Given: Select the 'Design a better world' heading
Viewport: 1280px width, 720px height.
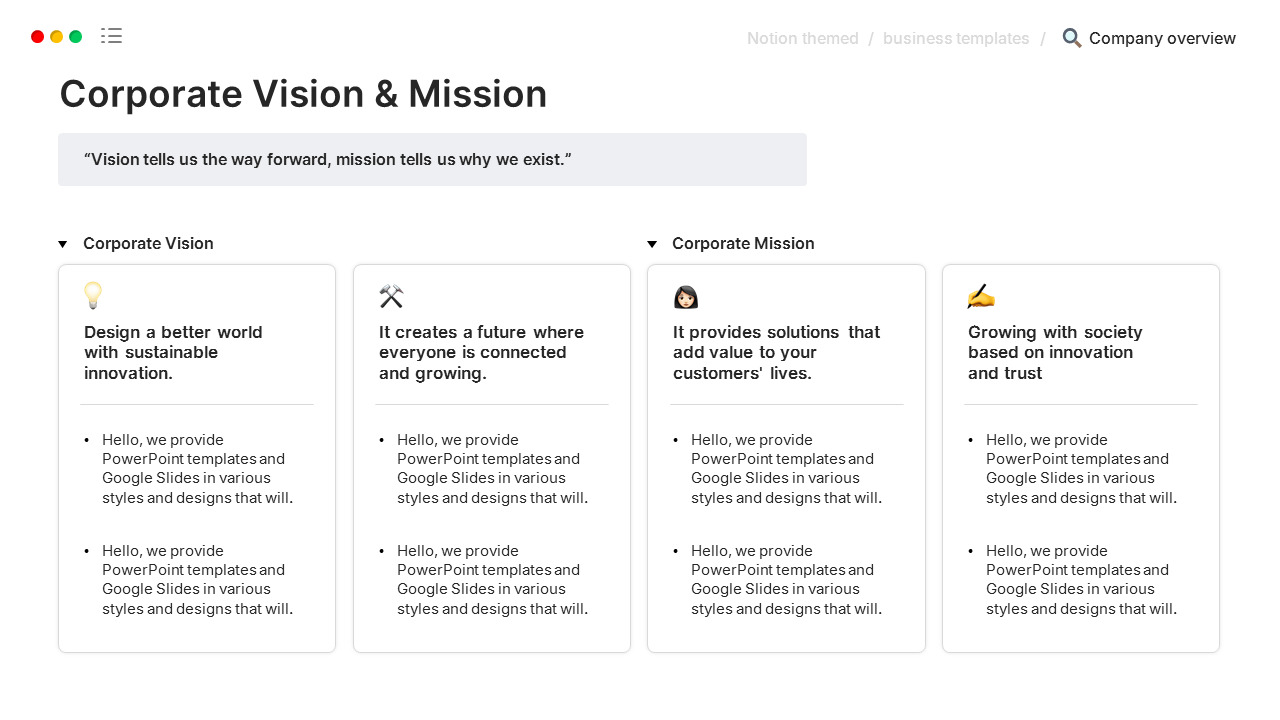Looking at the screenshot, I should click(173, 352).
